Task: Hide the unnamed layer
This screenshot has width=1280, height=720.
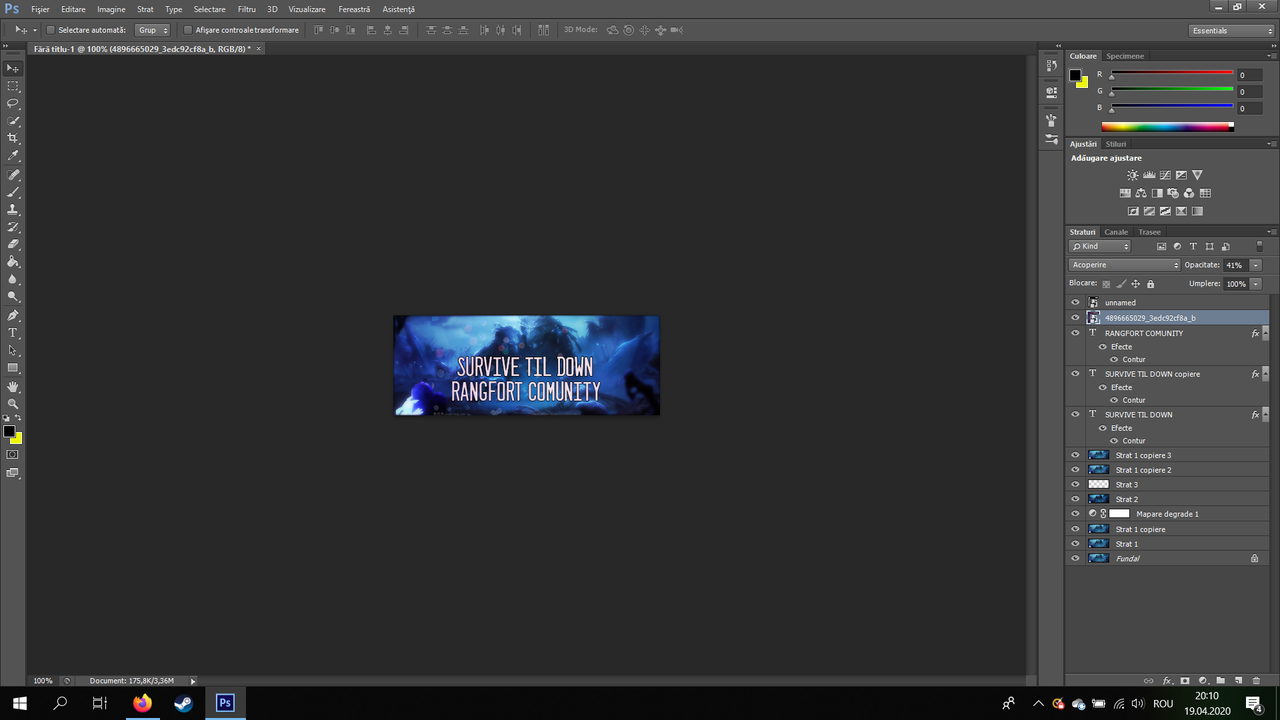Action: click(1075, 302)
